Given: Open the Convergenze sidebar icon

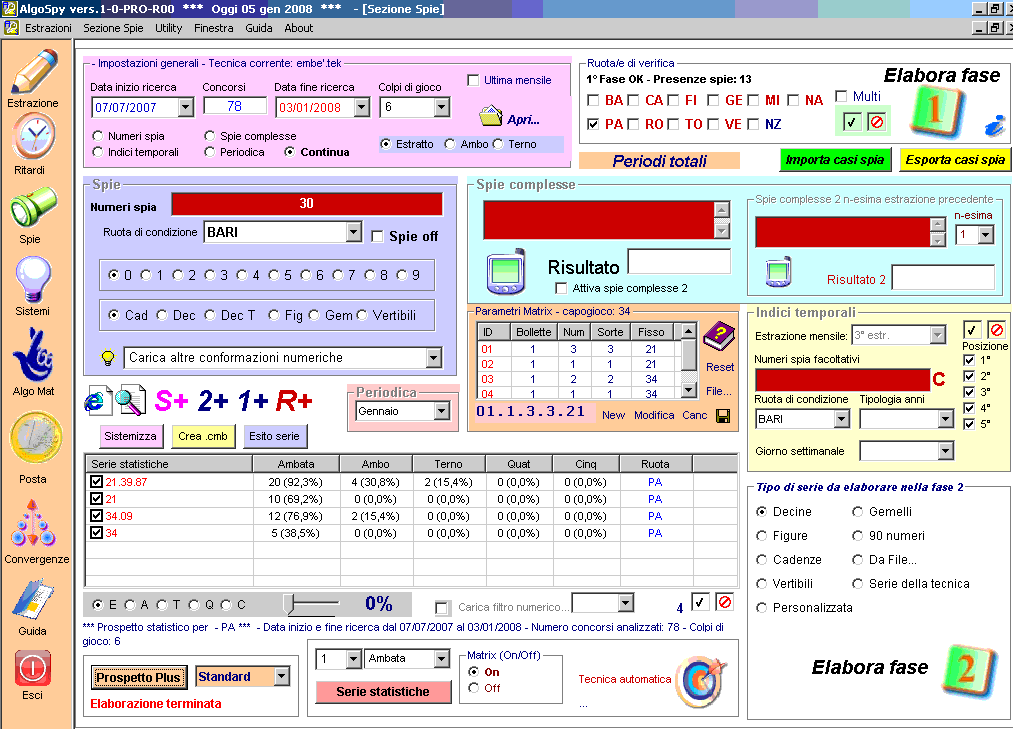Looking at the screenshot, I should tap(33, 523).
